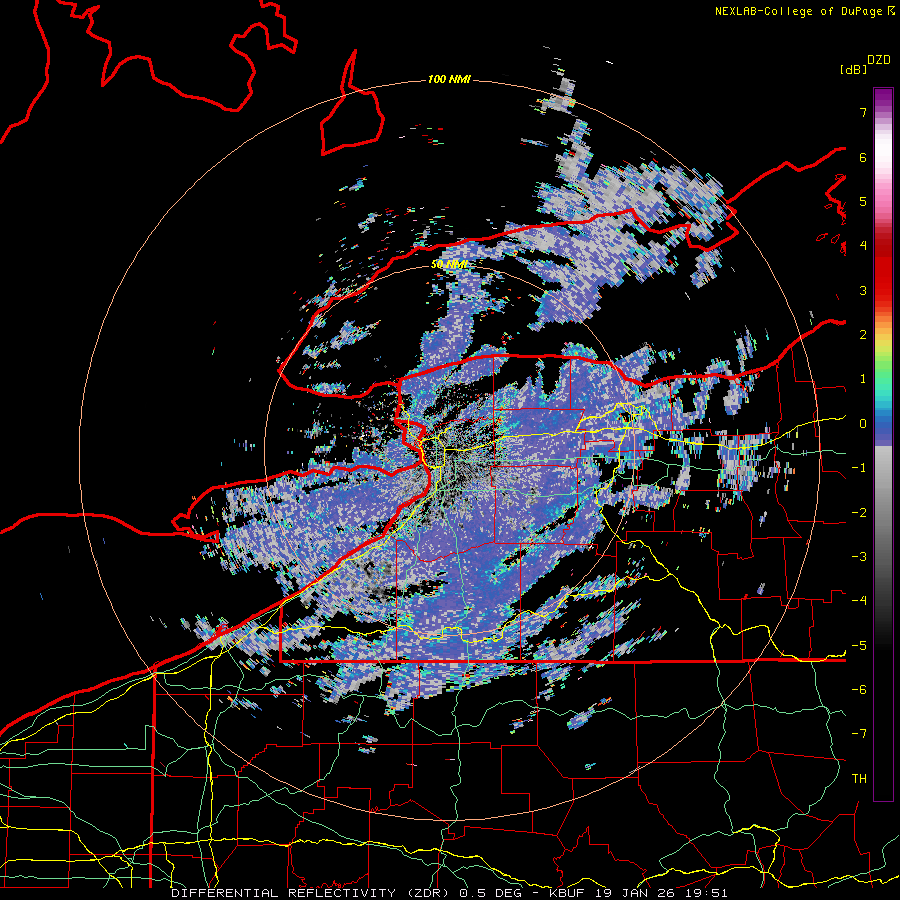Select the 6 value on the scale
The height and width of the screenshot is (900, 900).
coord(863,157)
